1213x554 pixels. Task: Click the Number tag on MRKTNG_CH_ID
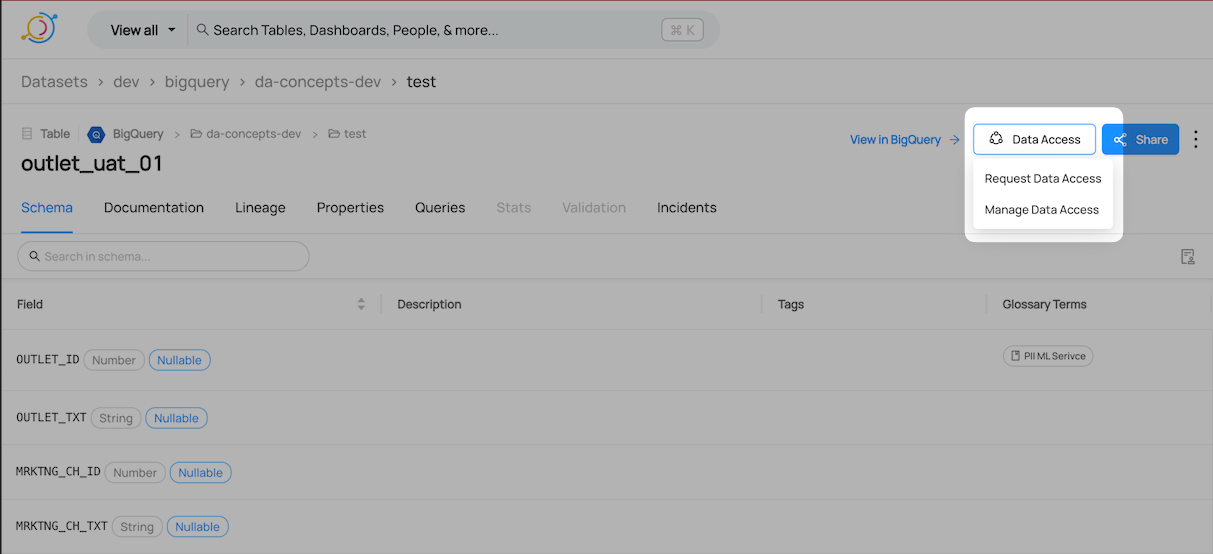135,472
